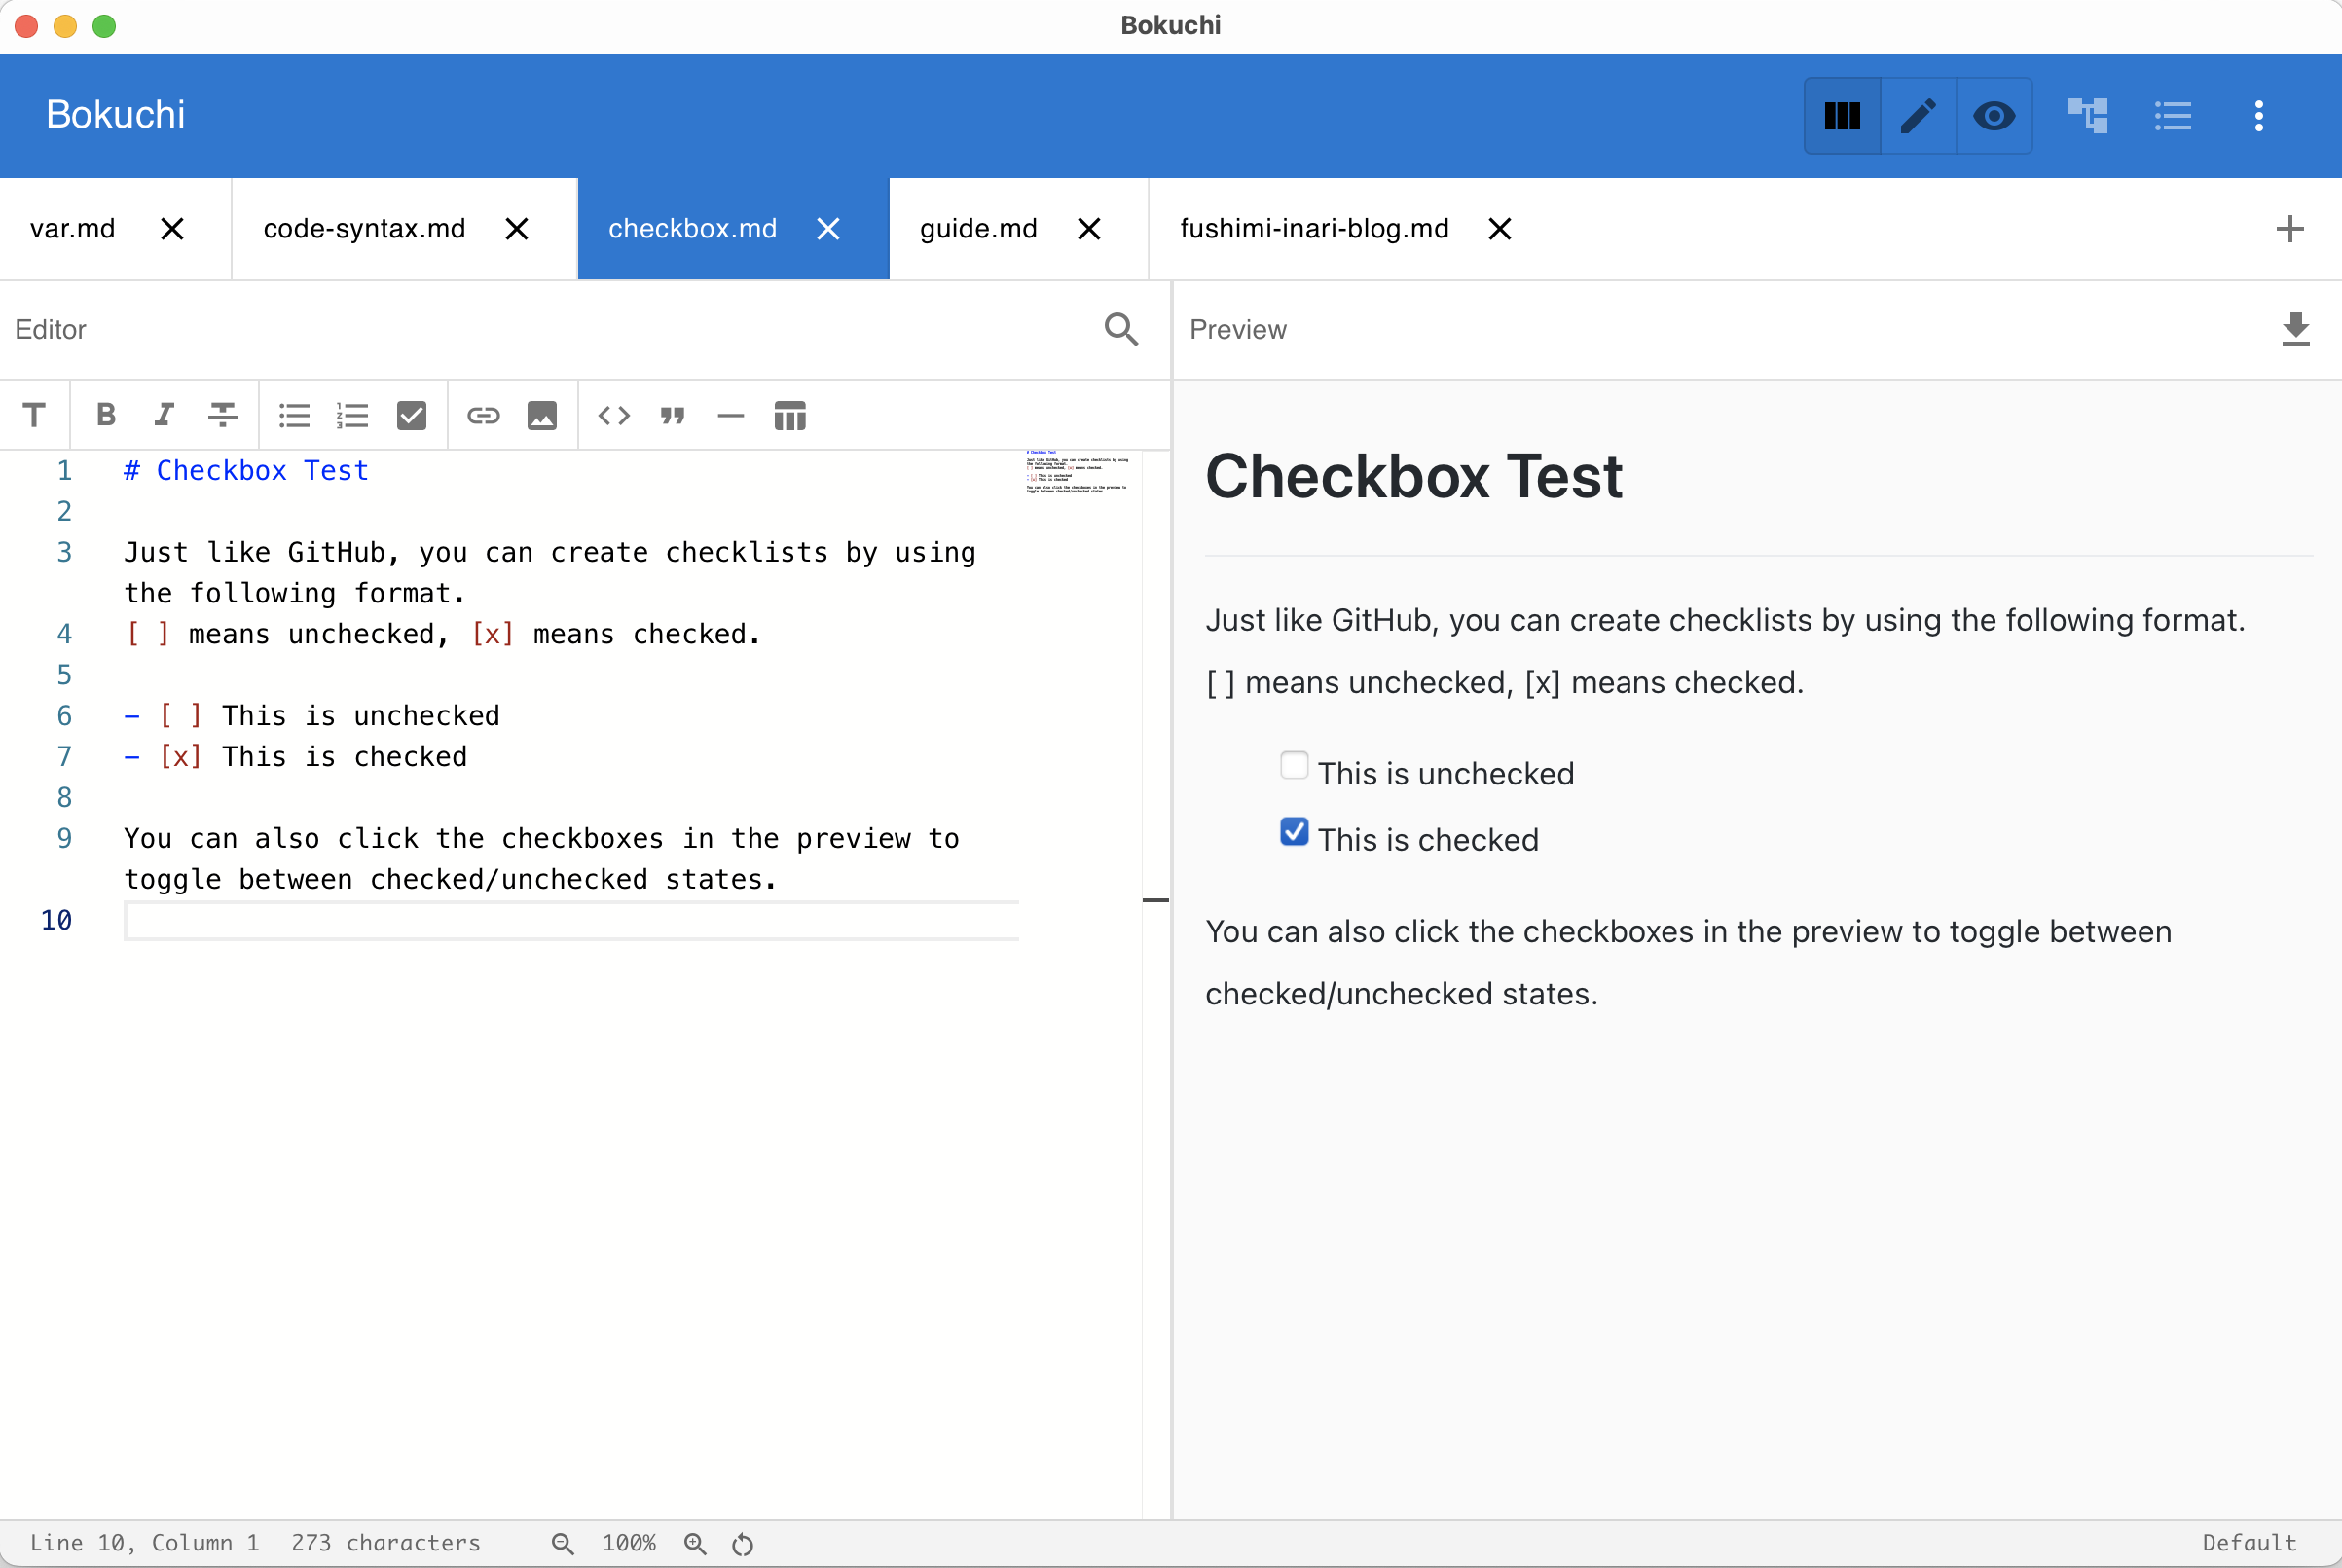Select the split view layout icon
Viewport: 2342px width, 1568px height.
[x=1842, y=116]
